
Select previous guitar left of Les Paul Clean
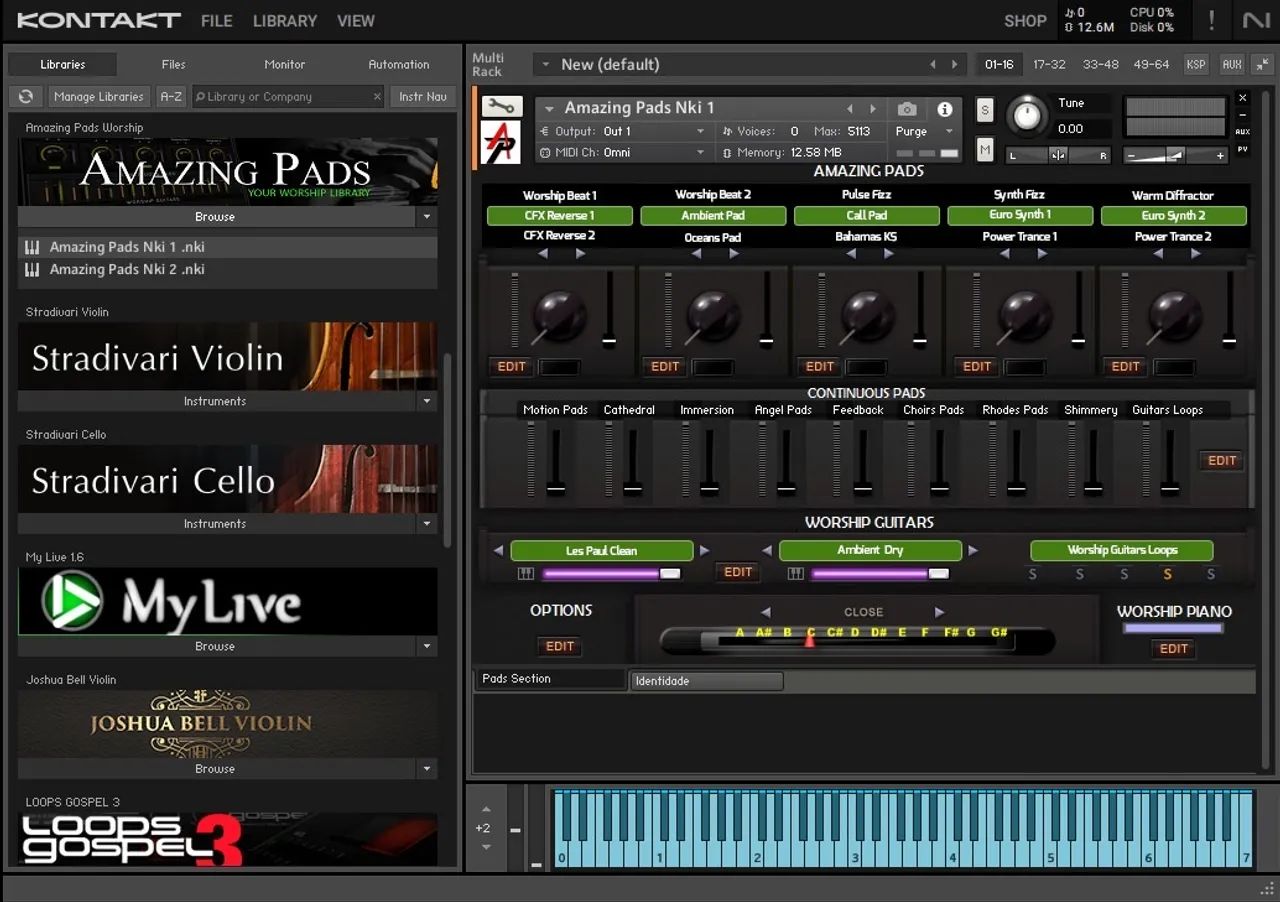coord(498,551)
